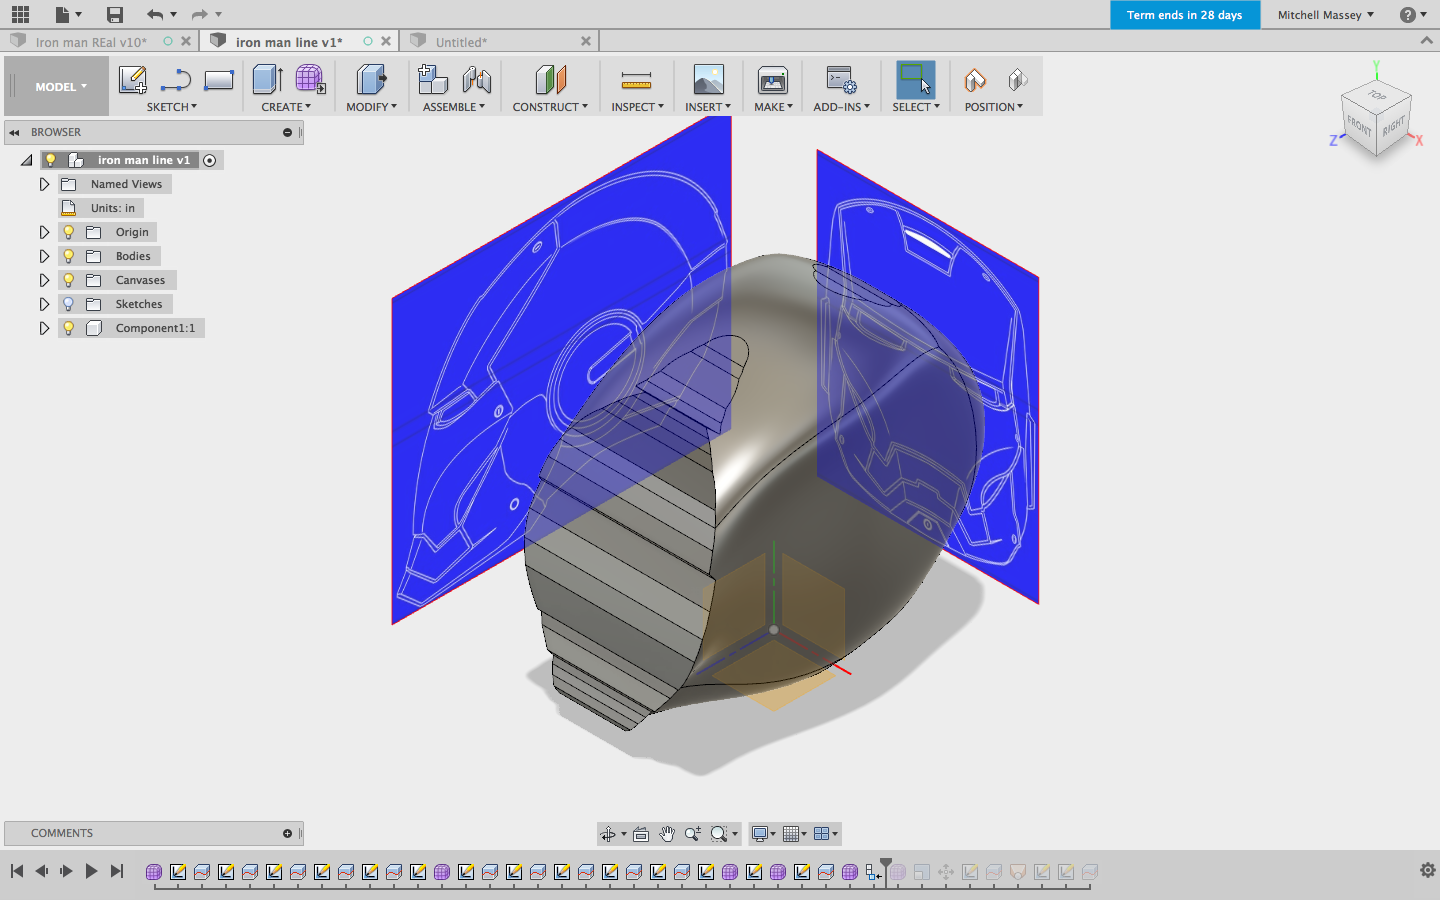
Task: Open the Grid and Snaps dropdown
Action: click(796, 834)
